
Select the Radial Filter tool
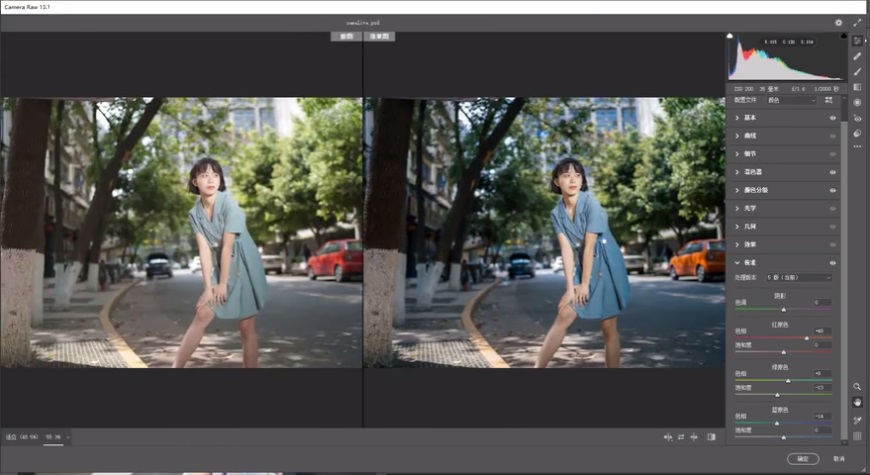click(x=857, y=103)
